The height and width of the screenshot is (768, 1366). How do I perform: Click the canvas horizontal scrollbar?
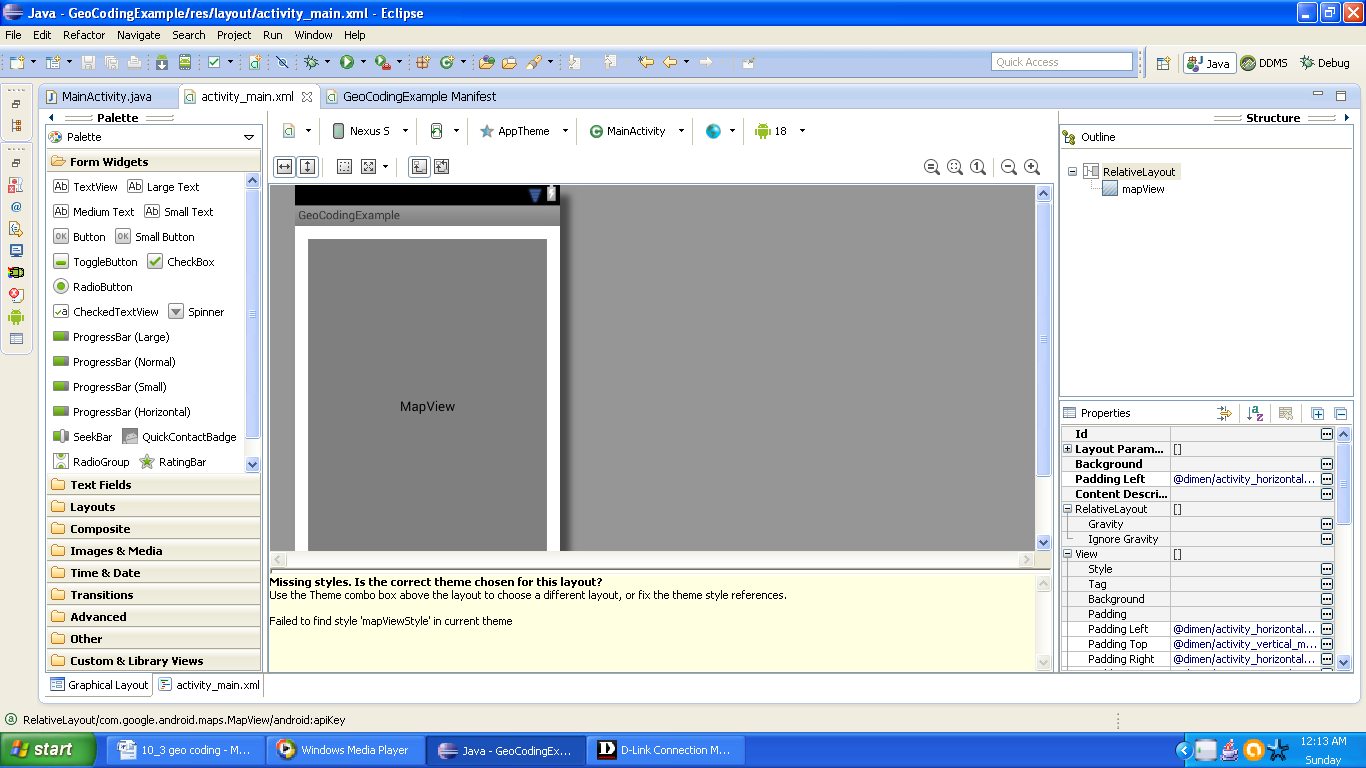[x=652, y=560]
